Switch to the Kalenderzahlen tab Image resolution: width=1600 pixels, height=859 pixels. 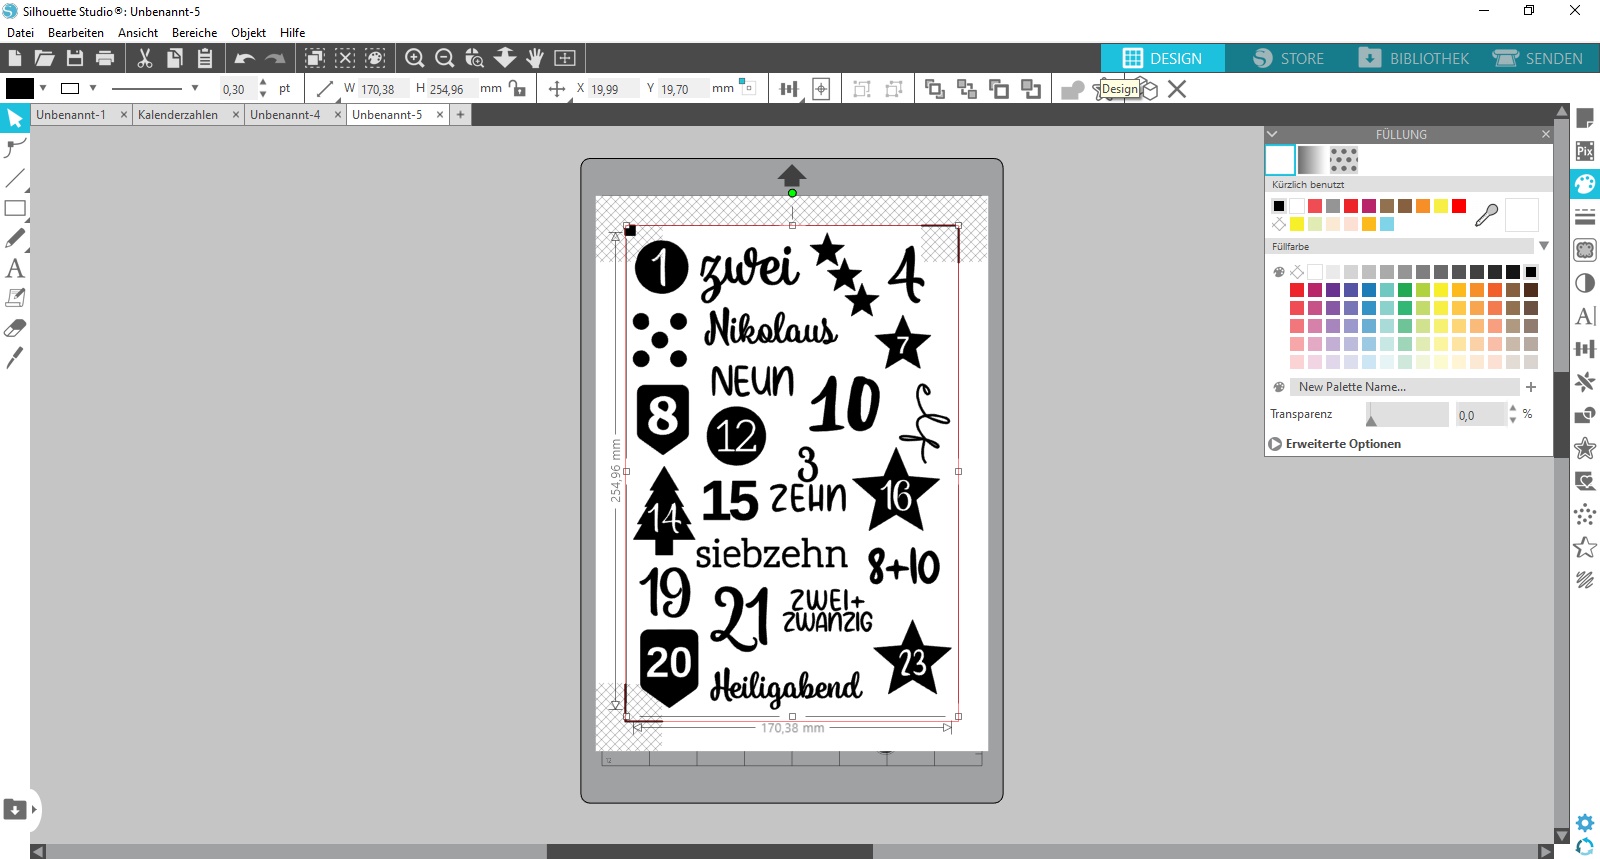178,115
